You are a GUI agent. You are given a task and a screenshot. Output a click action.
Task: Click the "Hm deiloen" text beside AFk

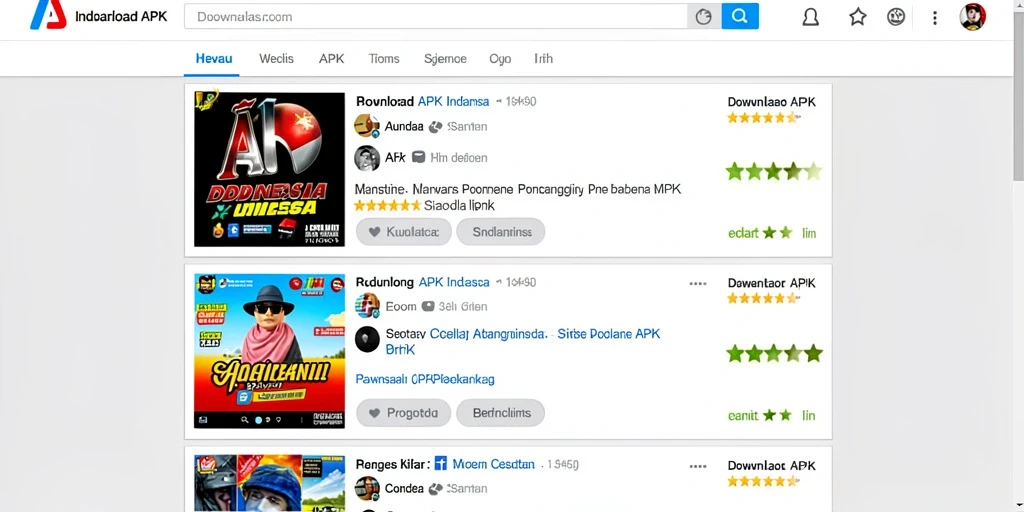pyautogui.click(x=459, y=158)
